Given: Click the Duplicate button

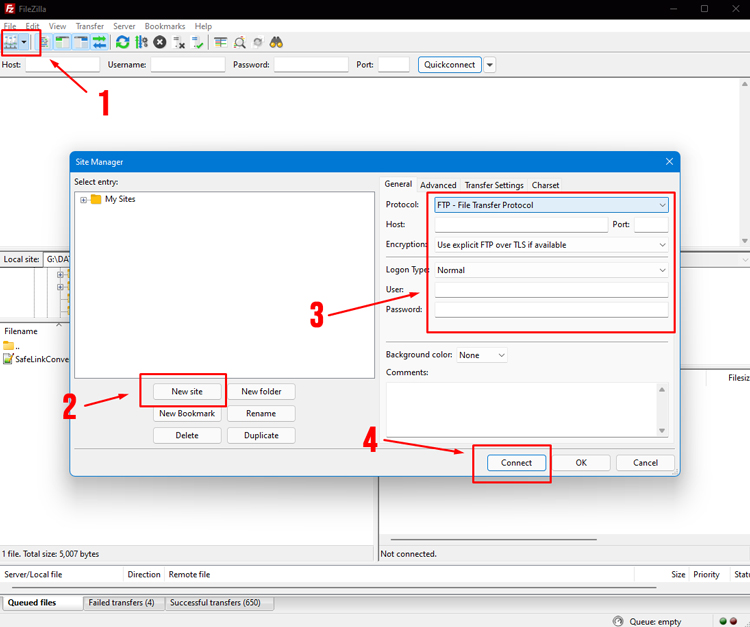Looking at the screenshot, I should pos(261,436).
